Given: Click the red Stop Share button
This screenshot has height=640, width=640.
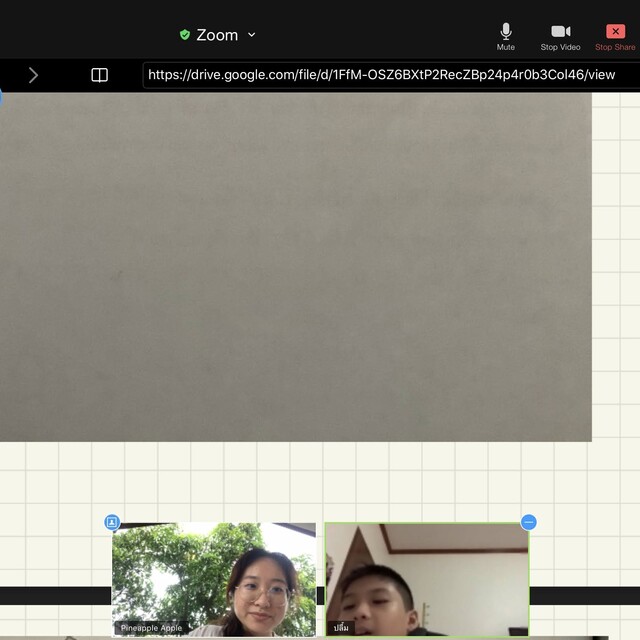Looking at the screenshot, I should pos(615,37).
